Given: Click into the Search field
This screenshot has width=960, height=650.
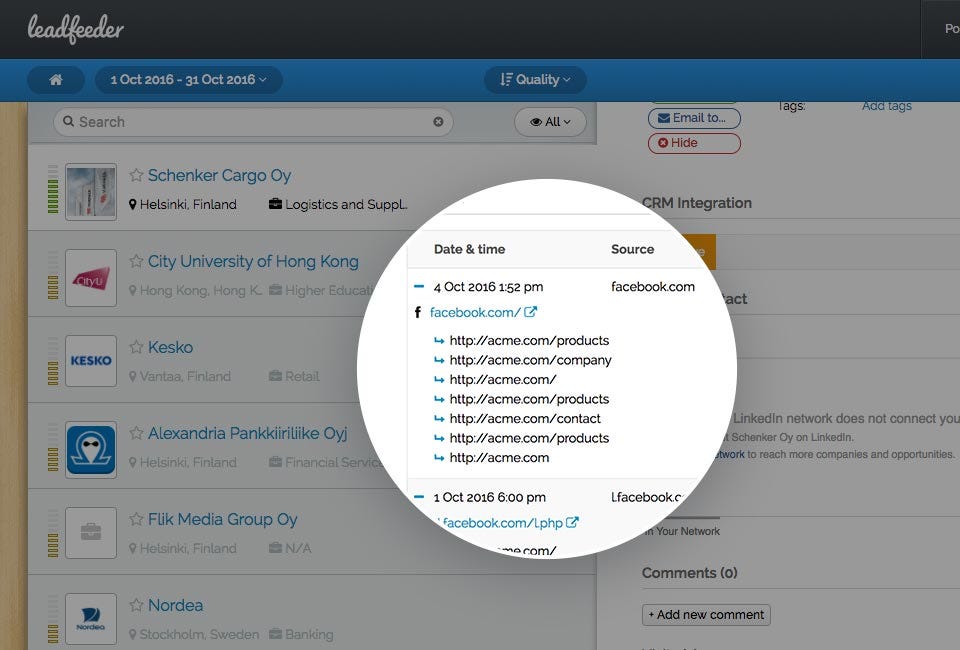Looking at the screenshot, I should [253, 122].
